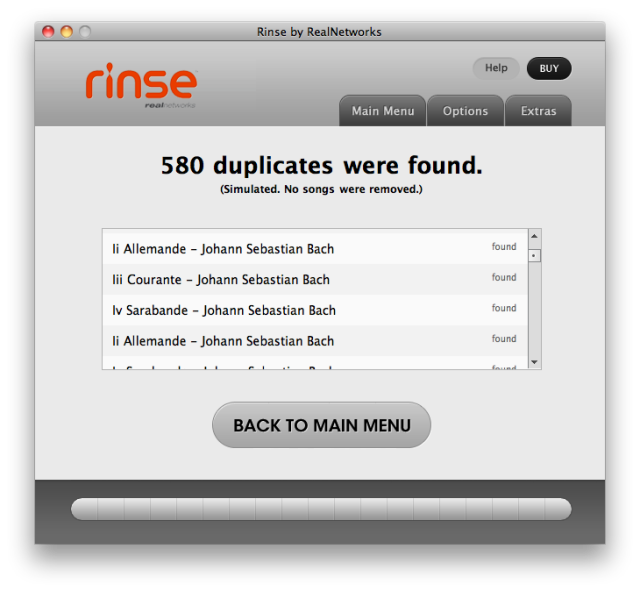This screenshot has height=592, width=640.
Task: Click the yellow minimize window button
Action: coord(67,31)
